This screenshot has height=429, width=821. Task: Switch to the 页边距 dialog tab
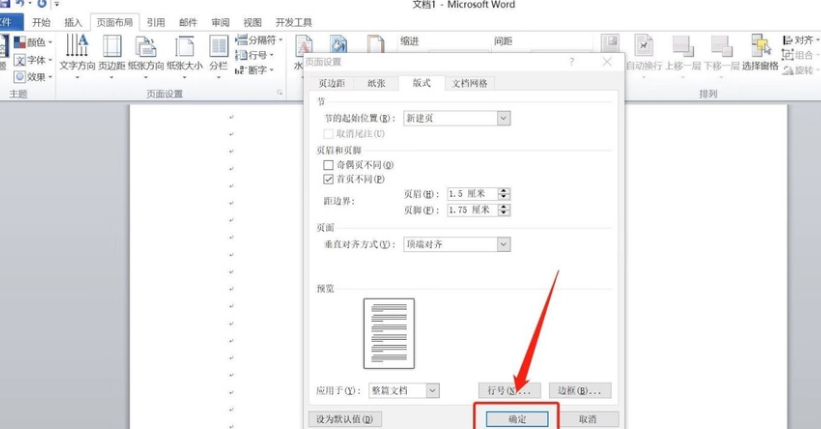(x=331, y=83)
